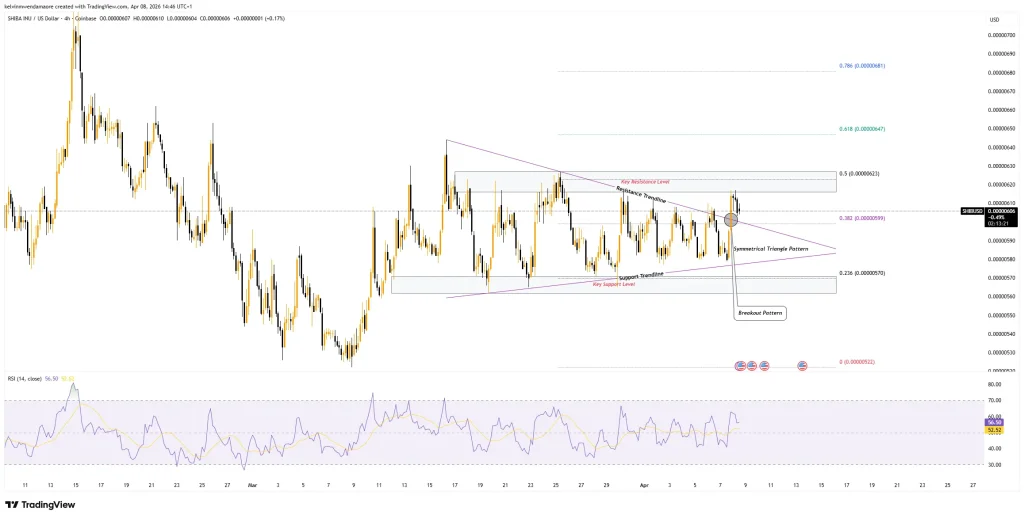Click the 0.00000560 price axis label
The height and width of the screenshot is (518, 1024).
click(1001, 297)
